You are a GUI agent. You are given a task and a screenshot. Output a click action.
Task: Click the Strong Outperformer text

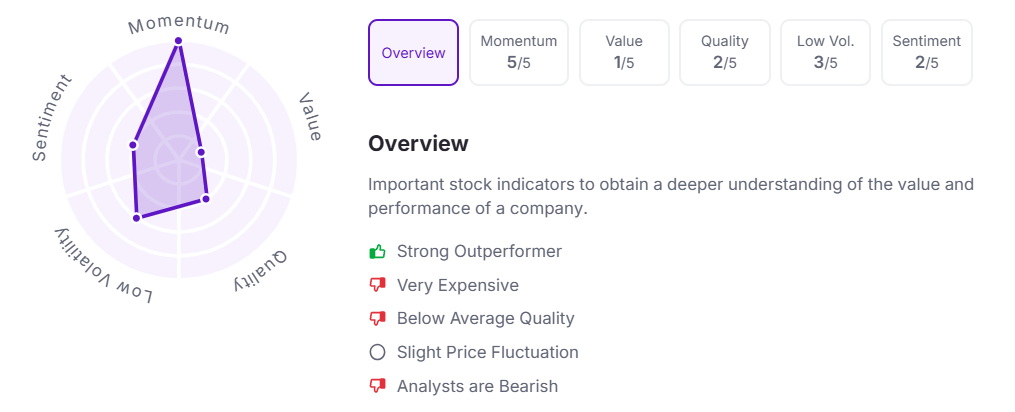point(479,251)
